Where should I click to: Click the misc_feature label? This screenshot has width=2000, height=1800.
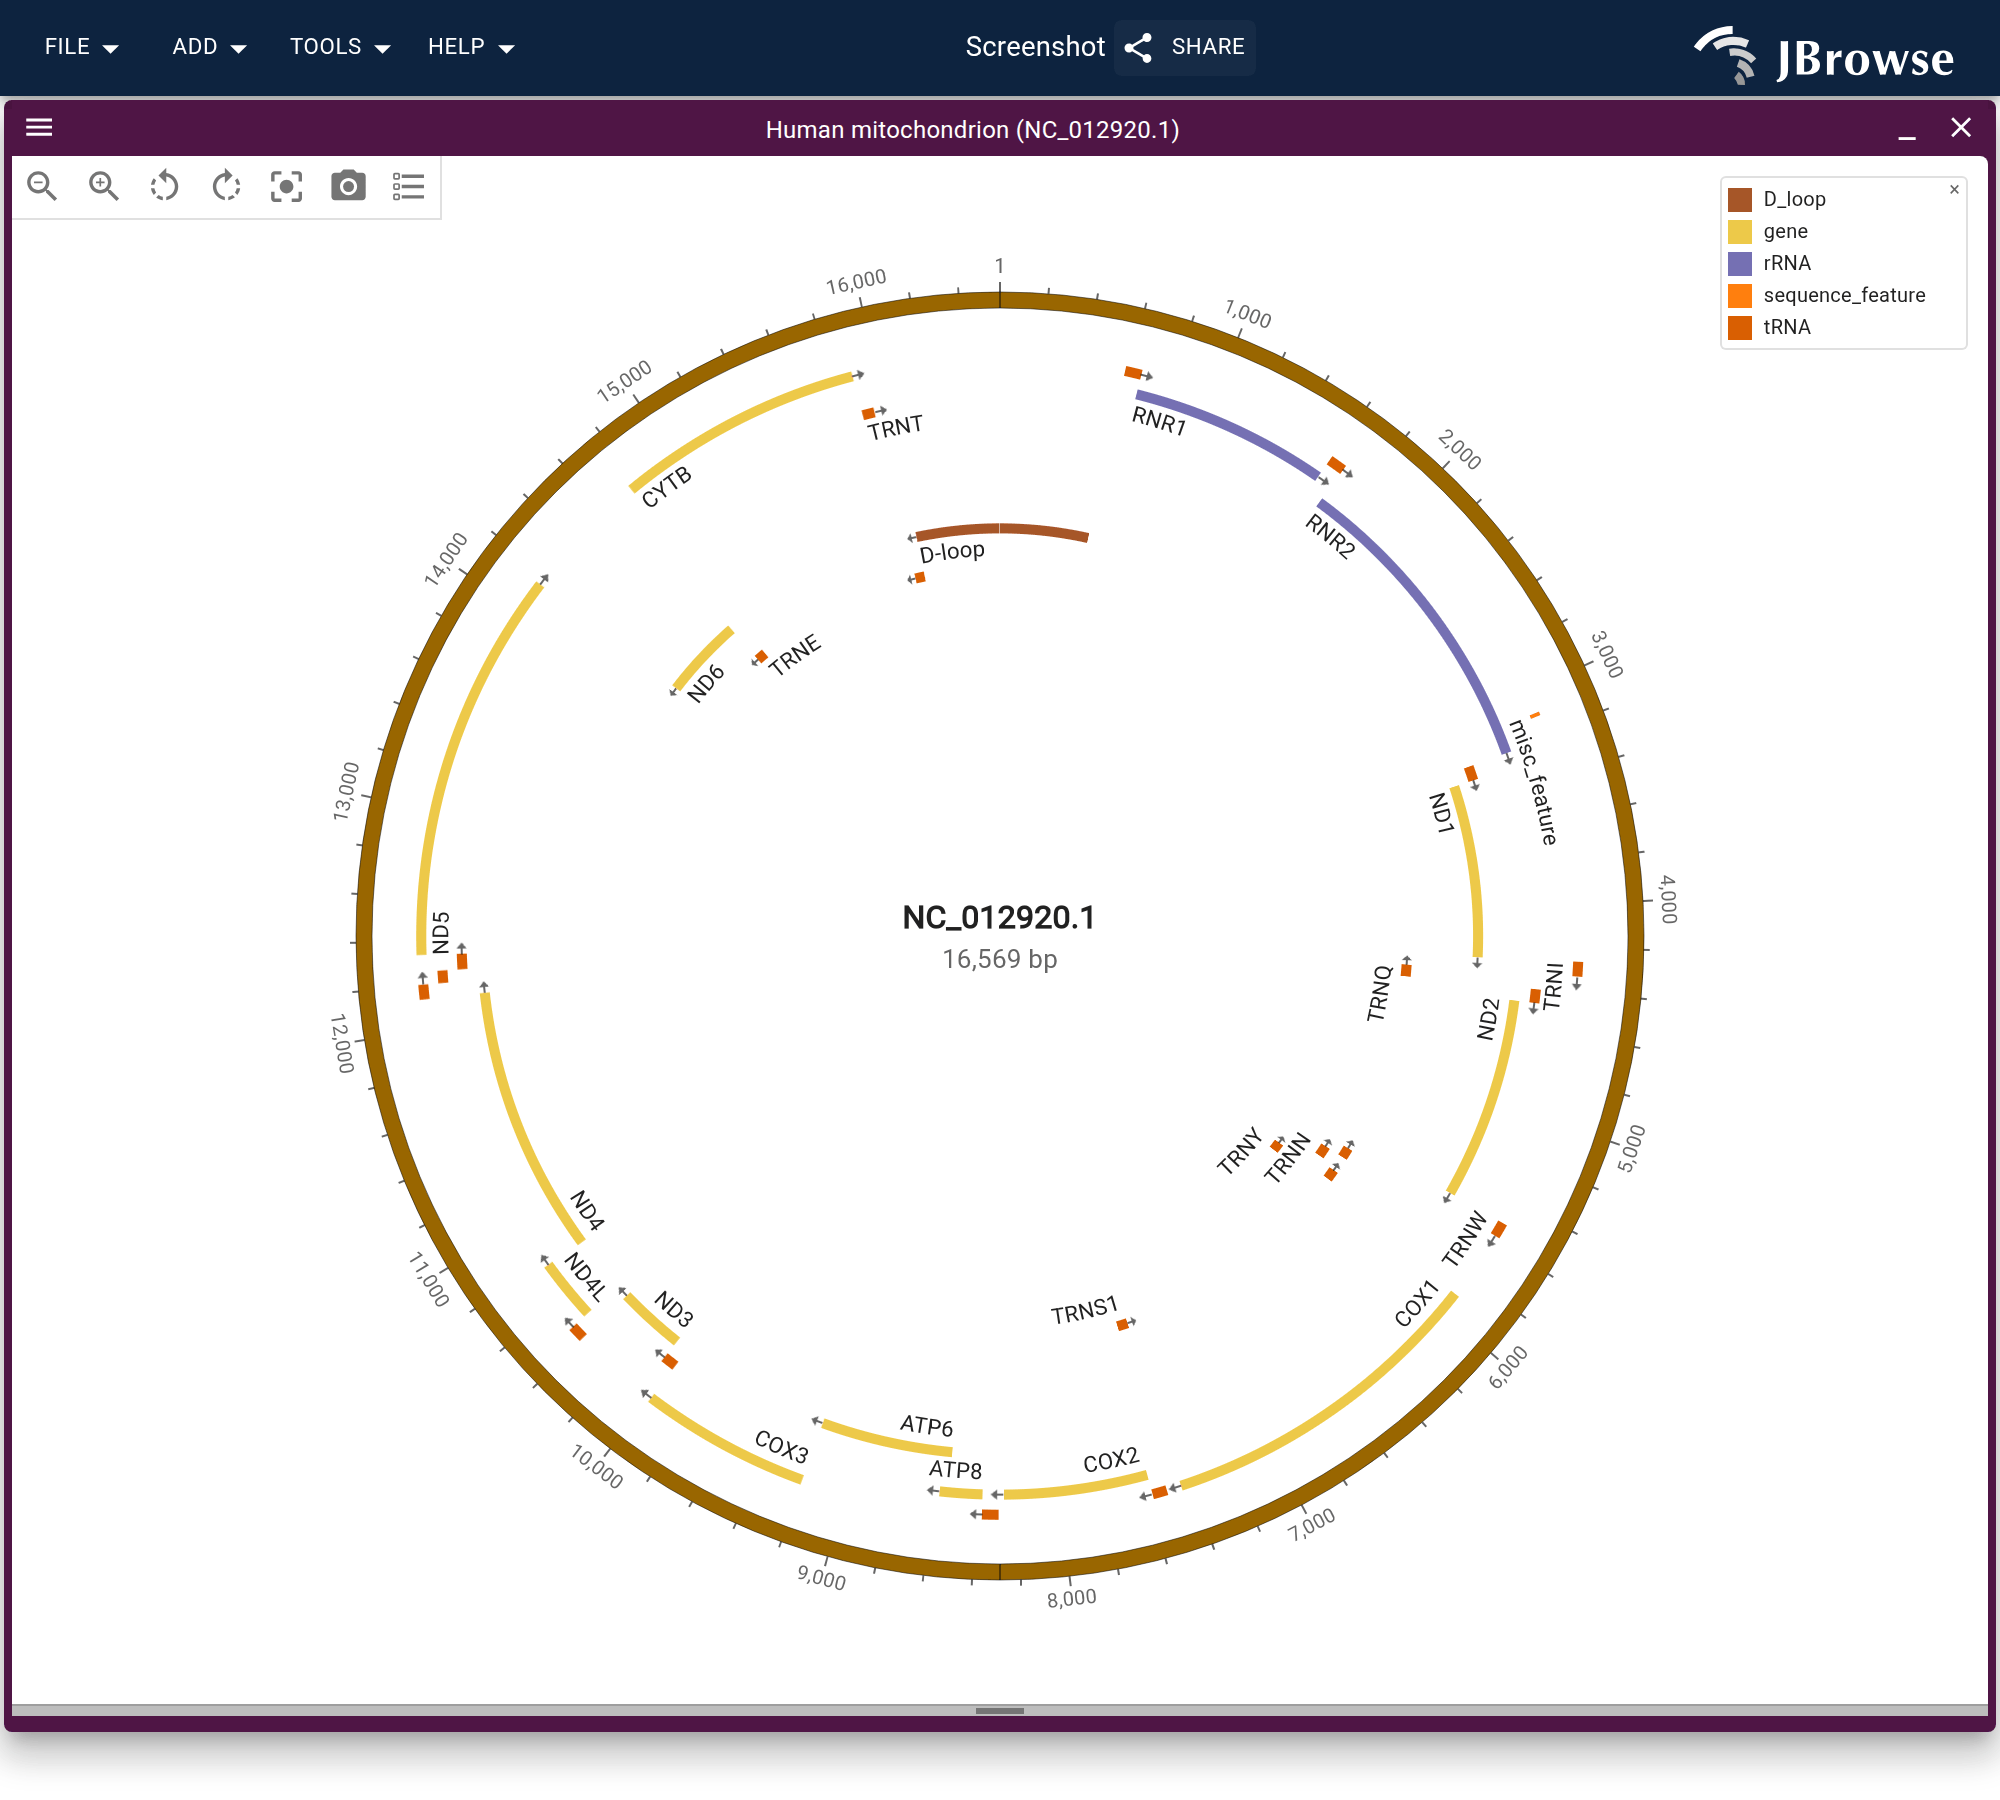(x=1533, y=782)
